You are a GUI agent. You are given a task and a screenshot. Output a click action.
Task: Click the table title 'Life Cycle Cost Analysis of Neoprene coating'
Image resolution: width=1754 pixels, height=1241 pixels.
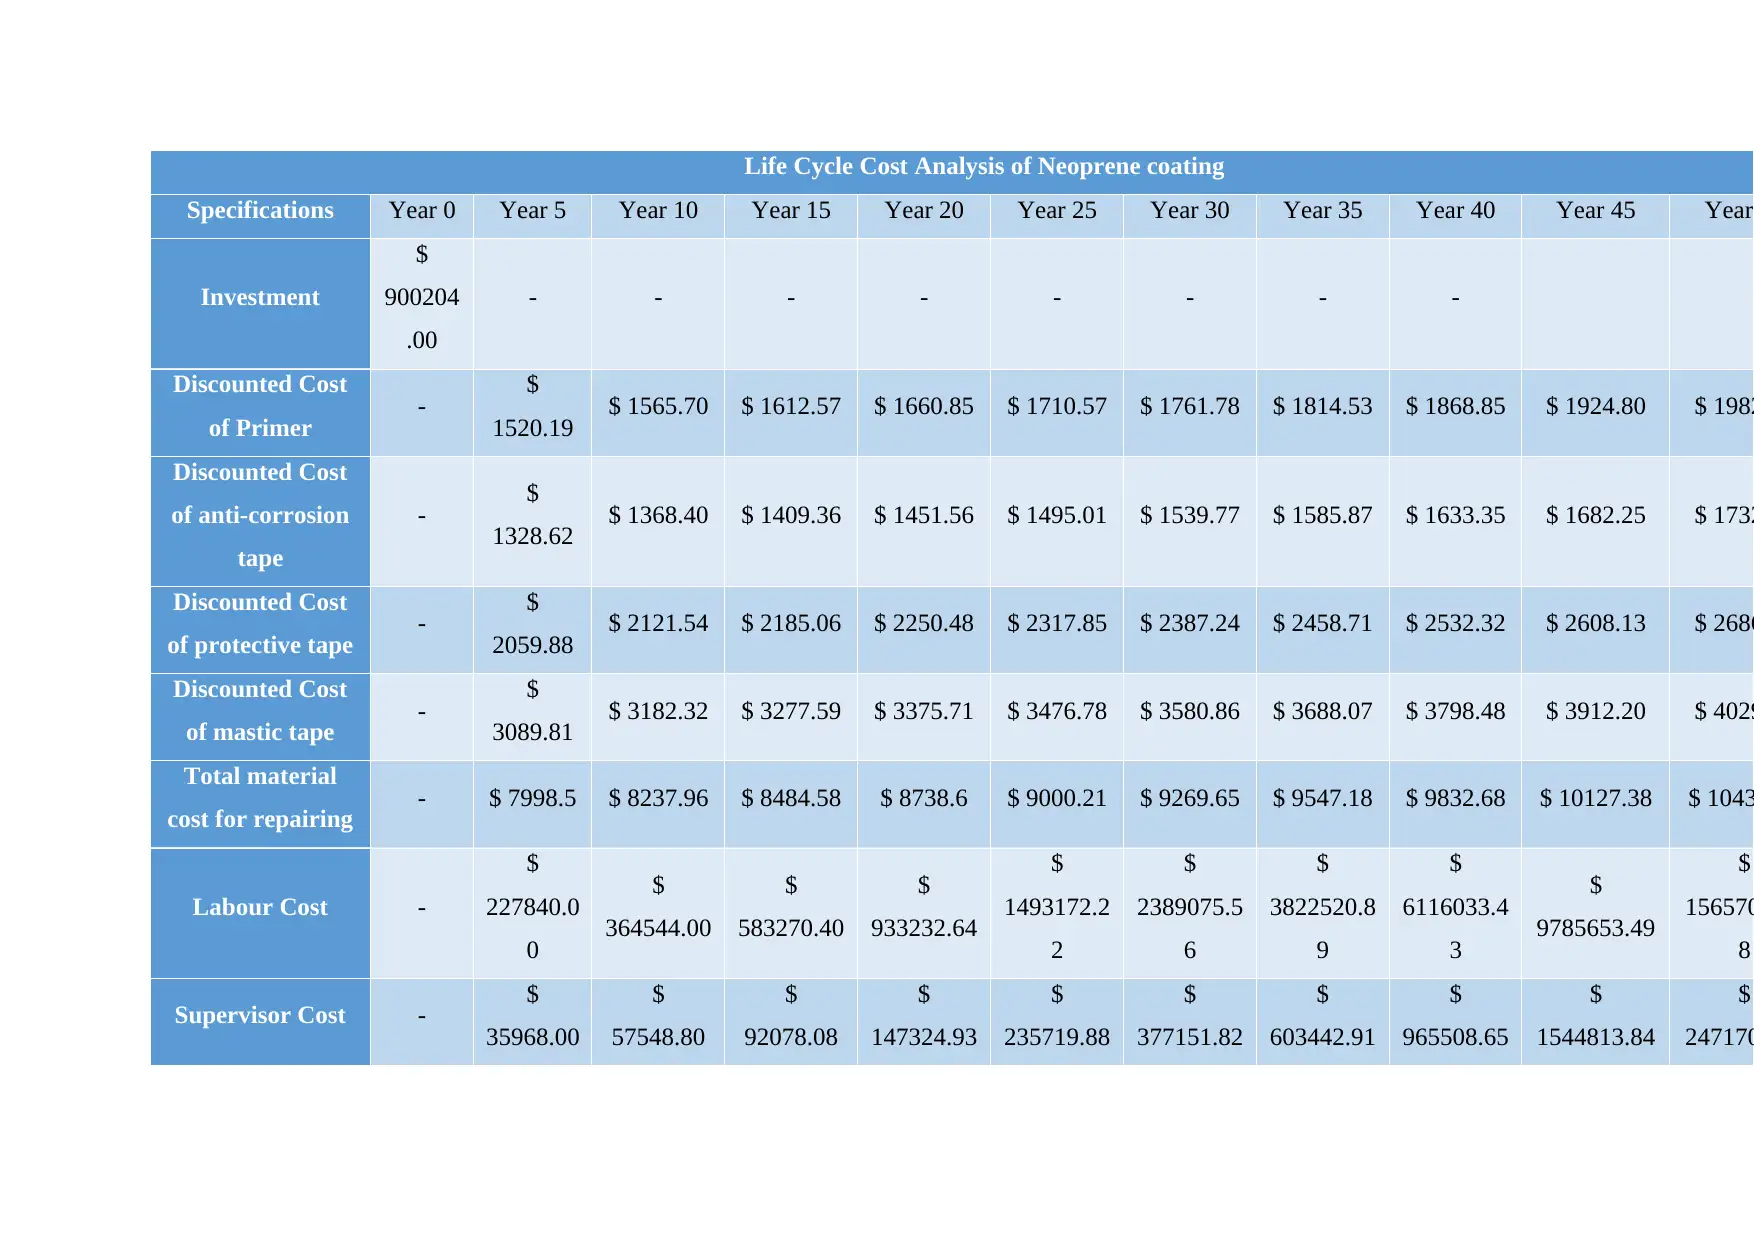pos(984,167)
